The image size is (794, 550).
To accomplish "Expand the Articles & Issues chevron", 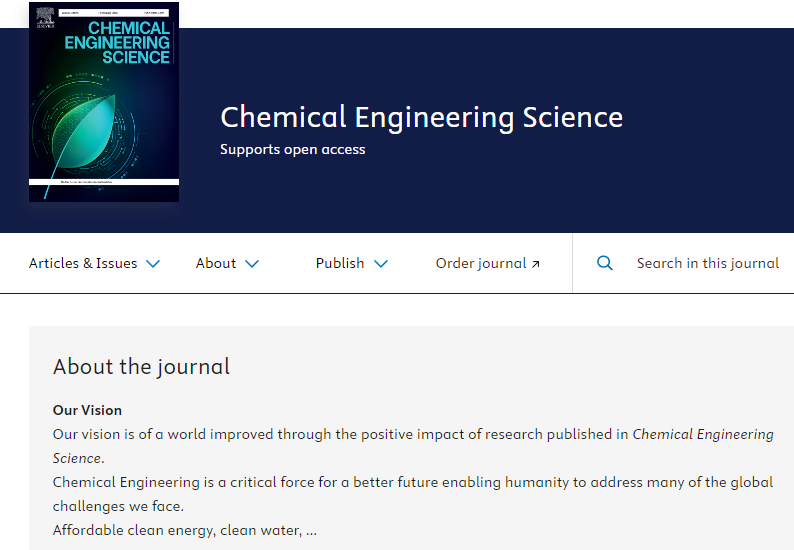I will click(x=153, y=263).
